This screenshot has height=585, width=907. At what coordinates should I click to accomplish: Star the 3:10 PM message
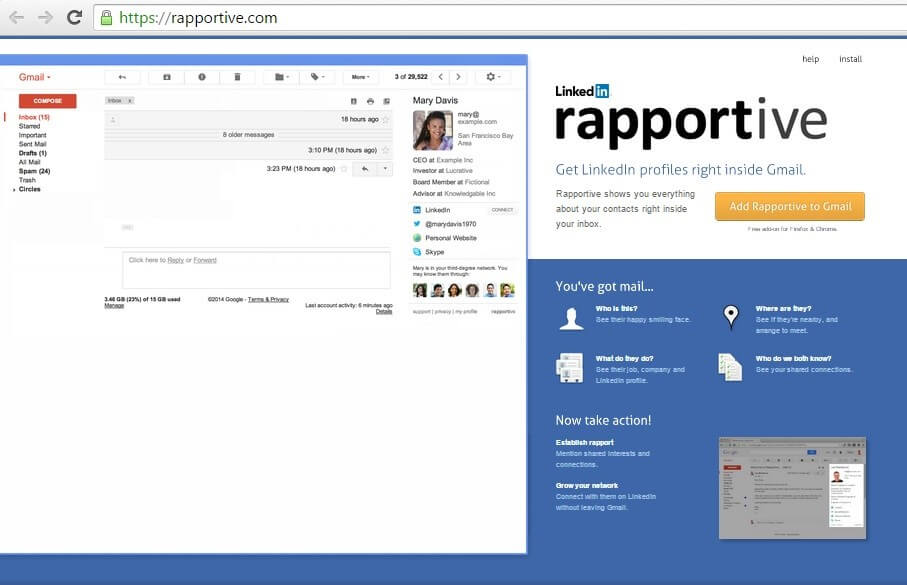[x=386, y=150]
